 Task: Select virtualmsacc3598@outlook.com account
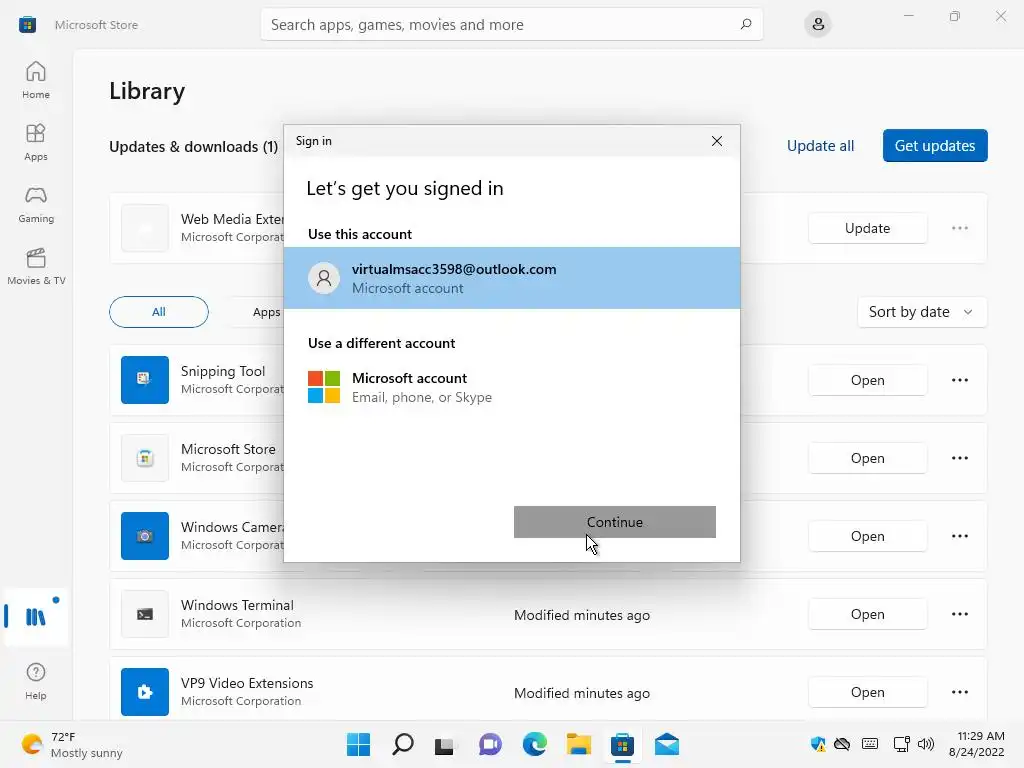(x=512, y=278)
